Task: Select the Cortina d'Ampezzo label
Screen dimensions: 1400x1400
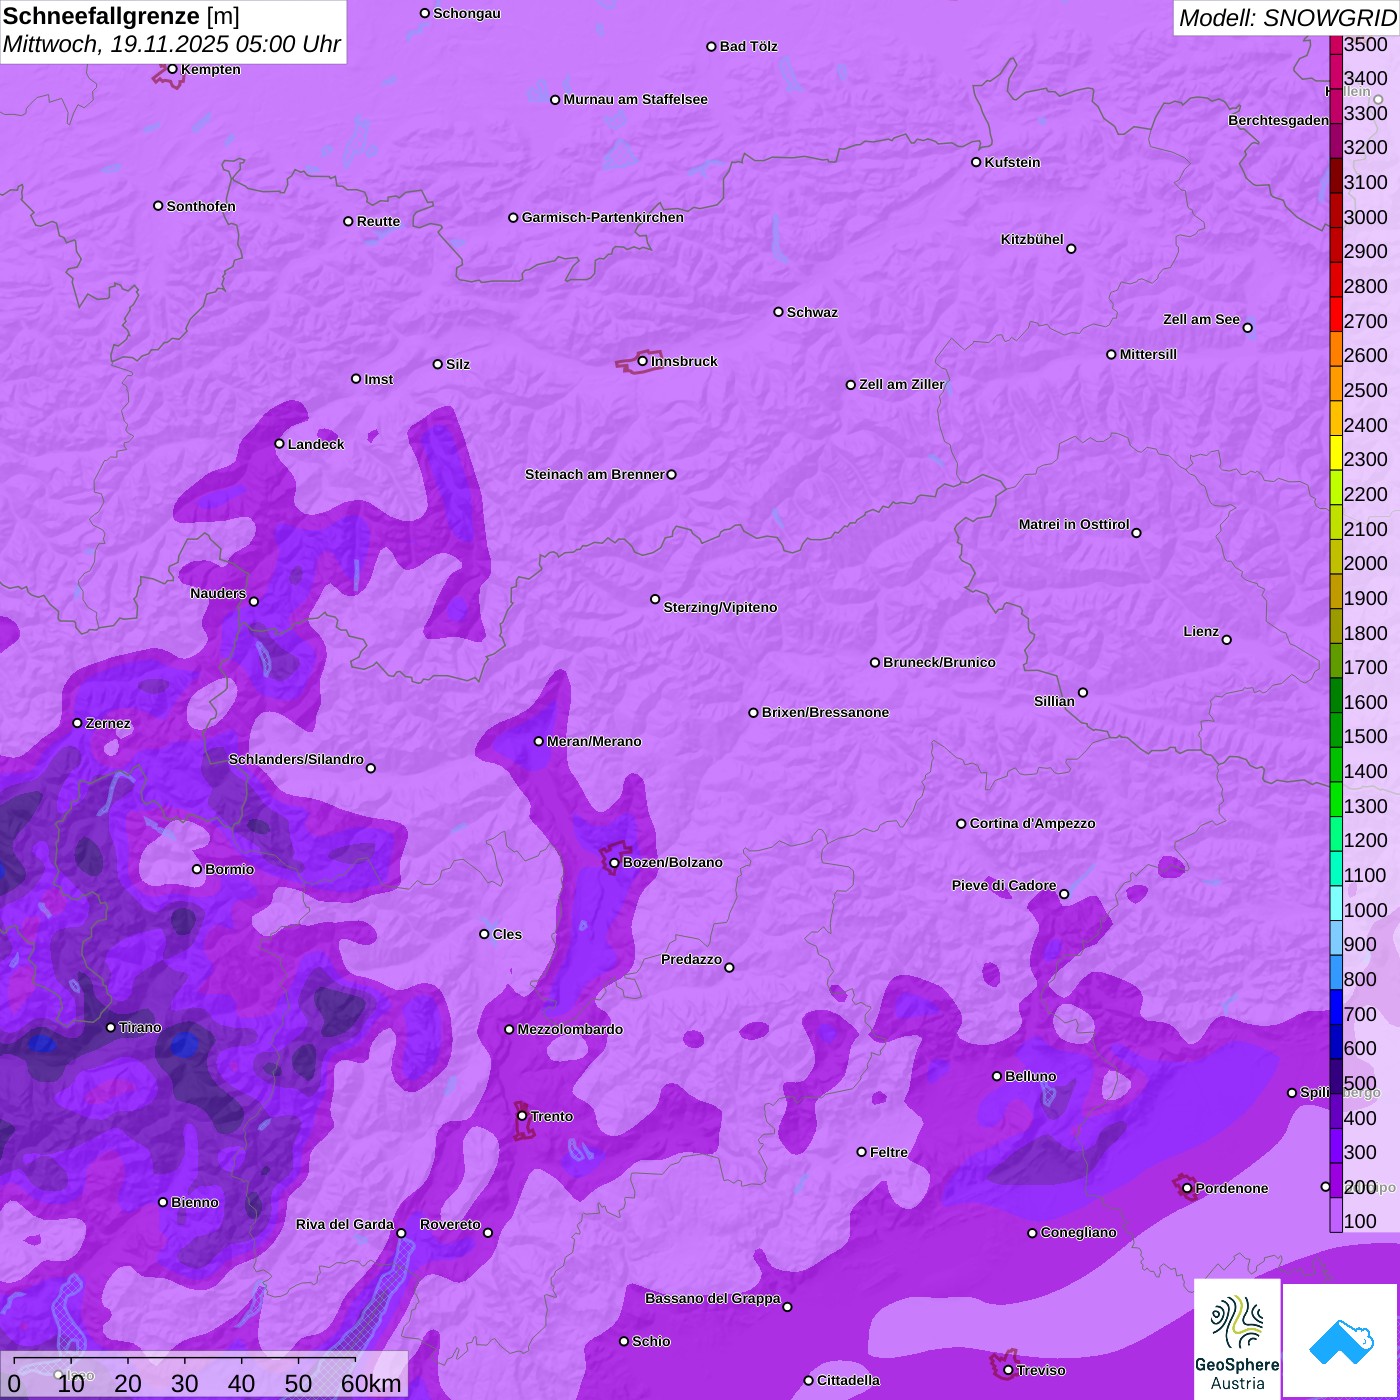Action: (x=1032, y=823)
